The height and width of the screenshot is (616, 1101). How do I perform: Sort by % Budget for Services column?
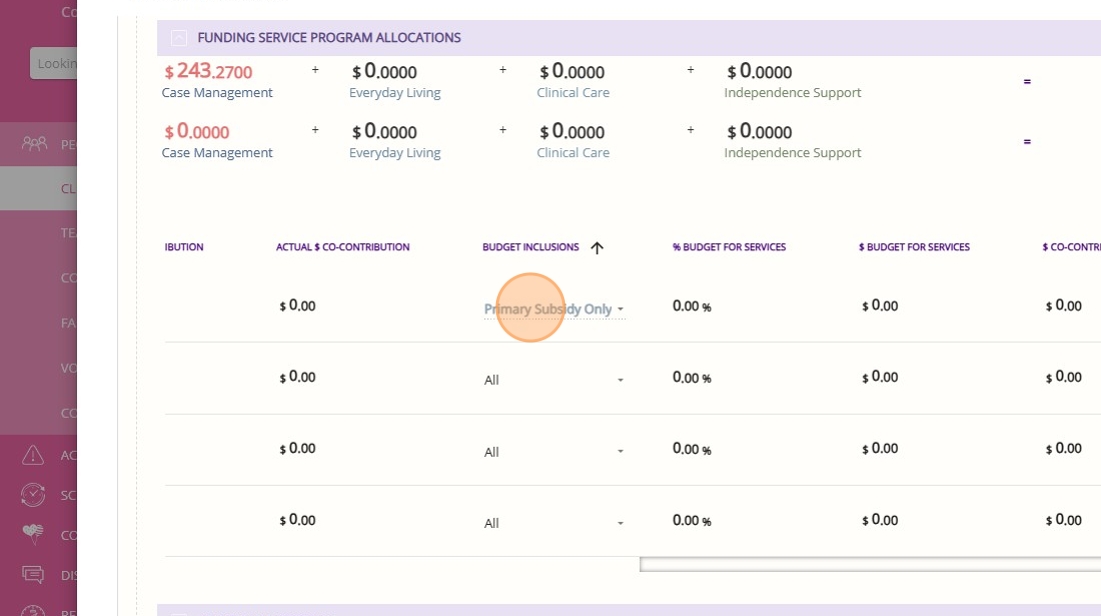[729, 247]
